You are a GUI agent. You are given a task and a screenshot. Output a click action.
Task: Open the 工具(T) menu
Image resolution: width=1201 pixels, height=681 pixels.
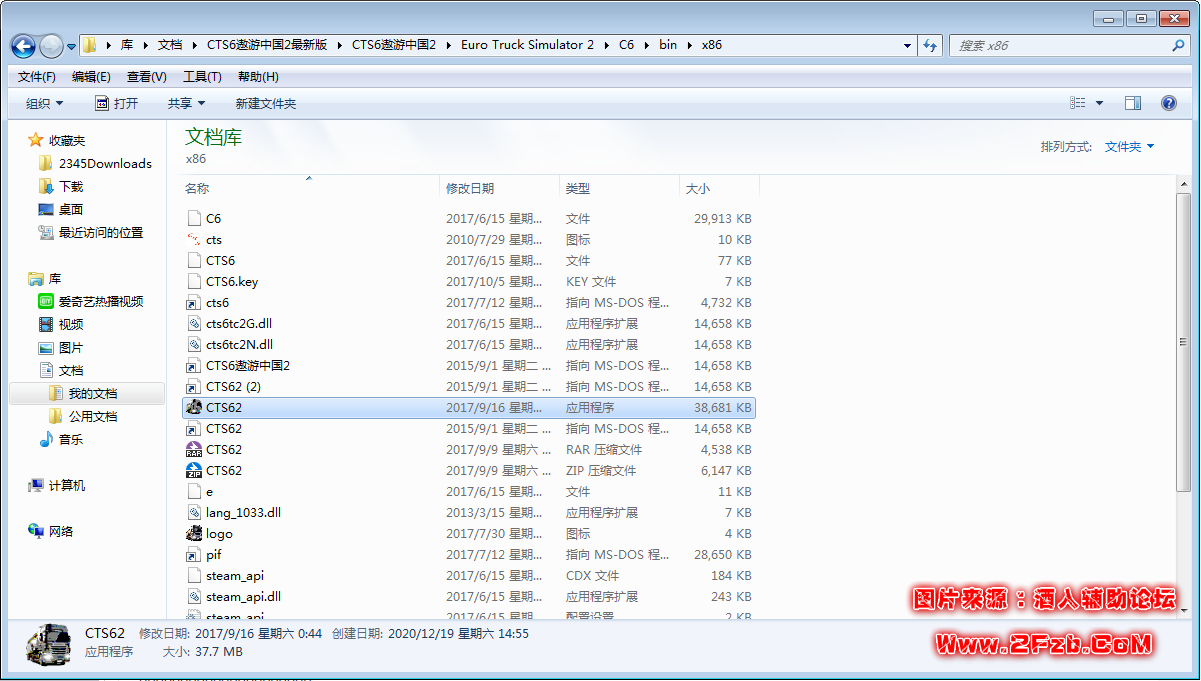coord(202,77)
